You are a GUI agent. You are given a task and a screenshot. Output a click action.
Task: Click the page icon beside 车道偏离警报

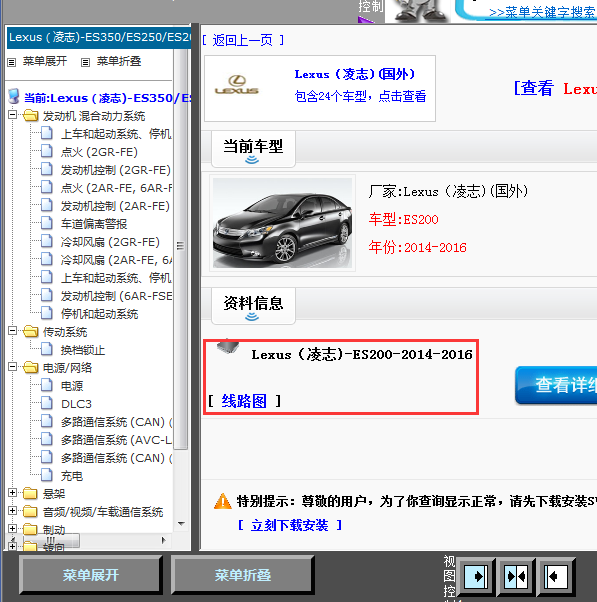click(47, 223)
